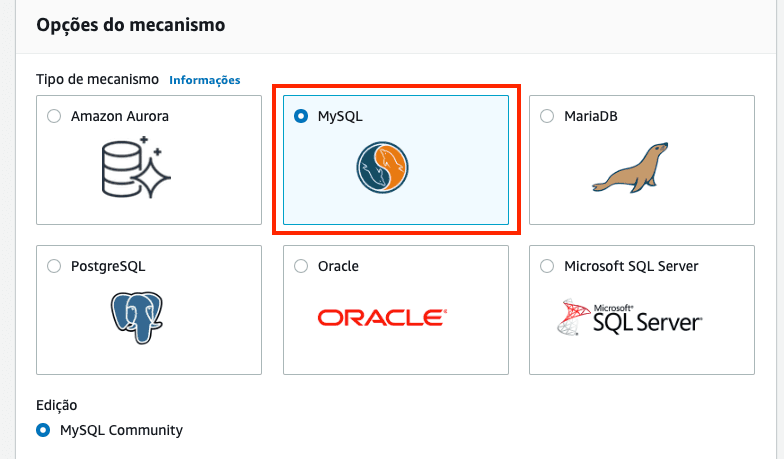
Task: Click the MySQL engine label text
Action: tap(340, 116)
